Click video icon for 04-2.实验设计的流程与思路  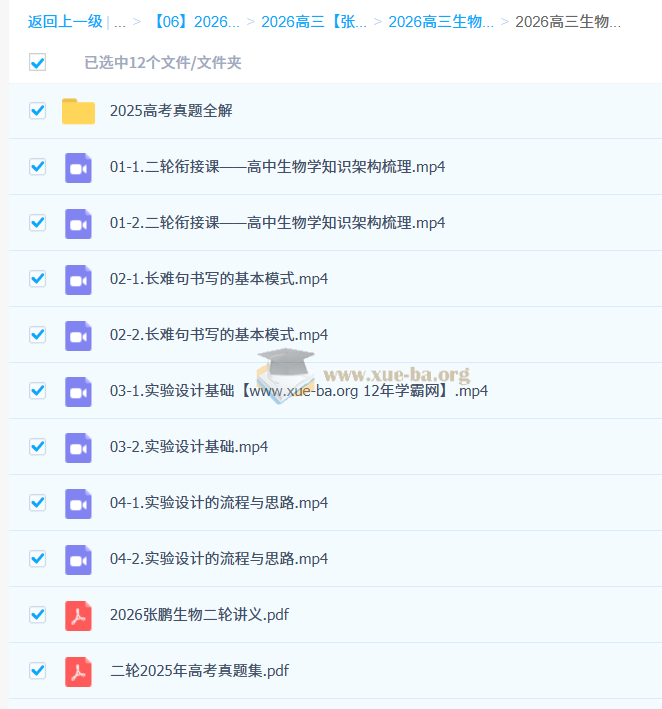[78, 559]
